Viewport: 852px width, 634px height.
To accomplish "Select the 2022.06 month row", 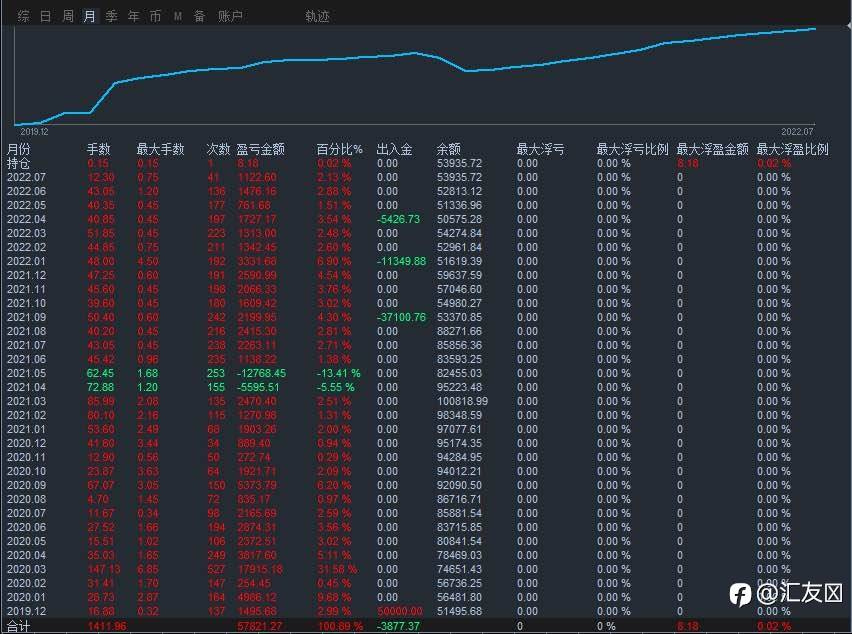I will (x=426, y=191).
